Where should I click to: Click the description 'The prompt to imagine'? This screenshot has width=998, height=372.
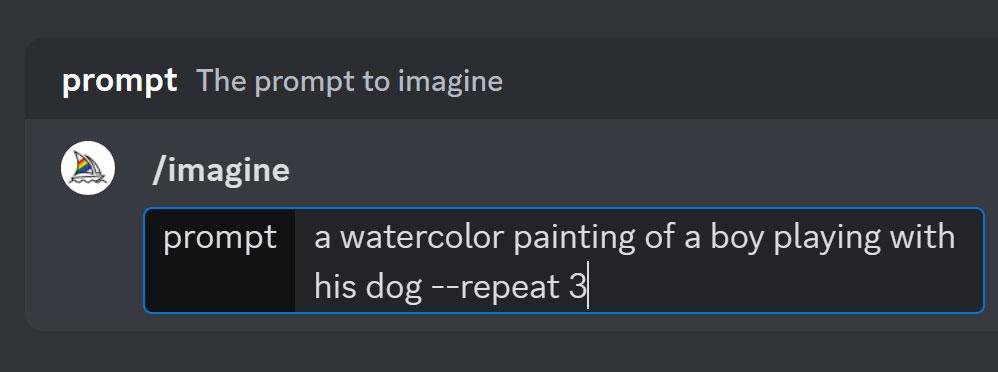click(349, 81)
